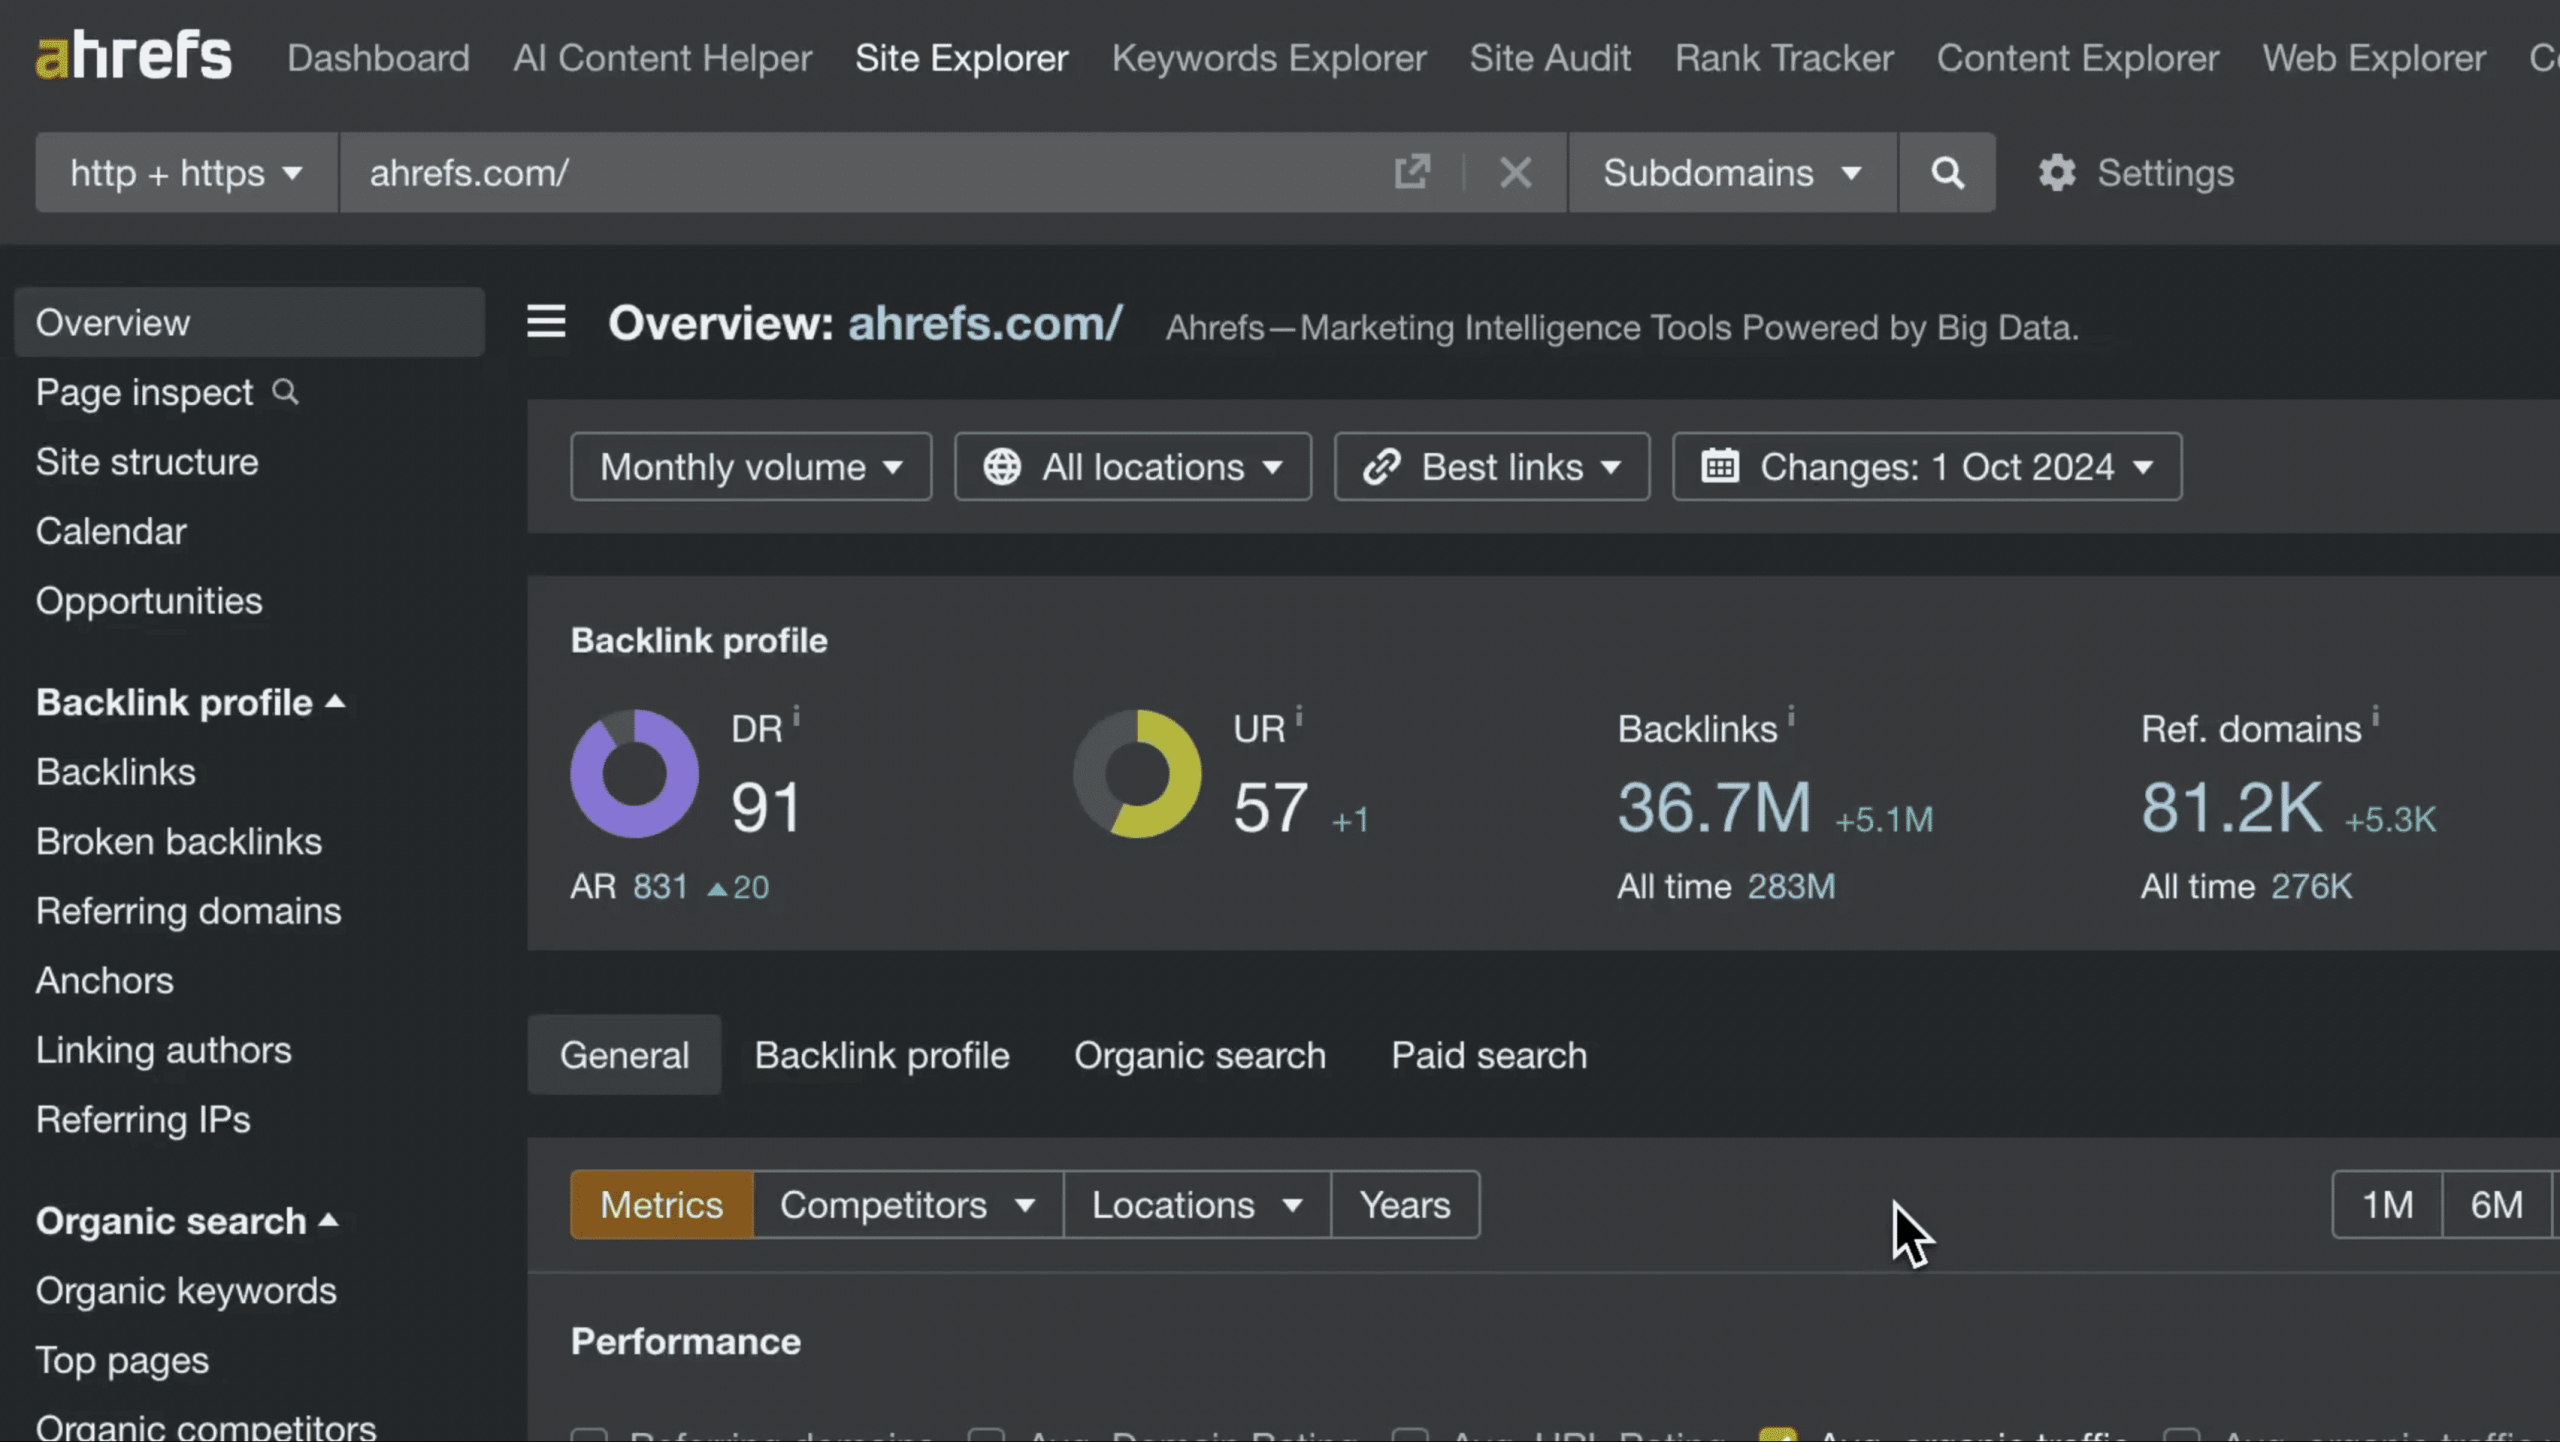Open Broken backlinks in the sidebar
This screenshot has width=2560, height=1442.
tap(179, 841)
